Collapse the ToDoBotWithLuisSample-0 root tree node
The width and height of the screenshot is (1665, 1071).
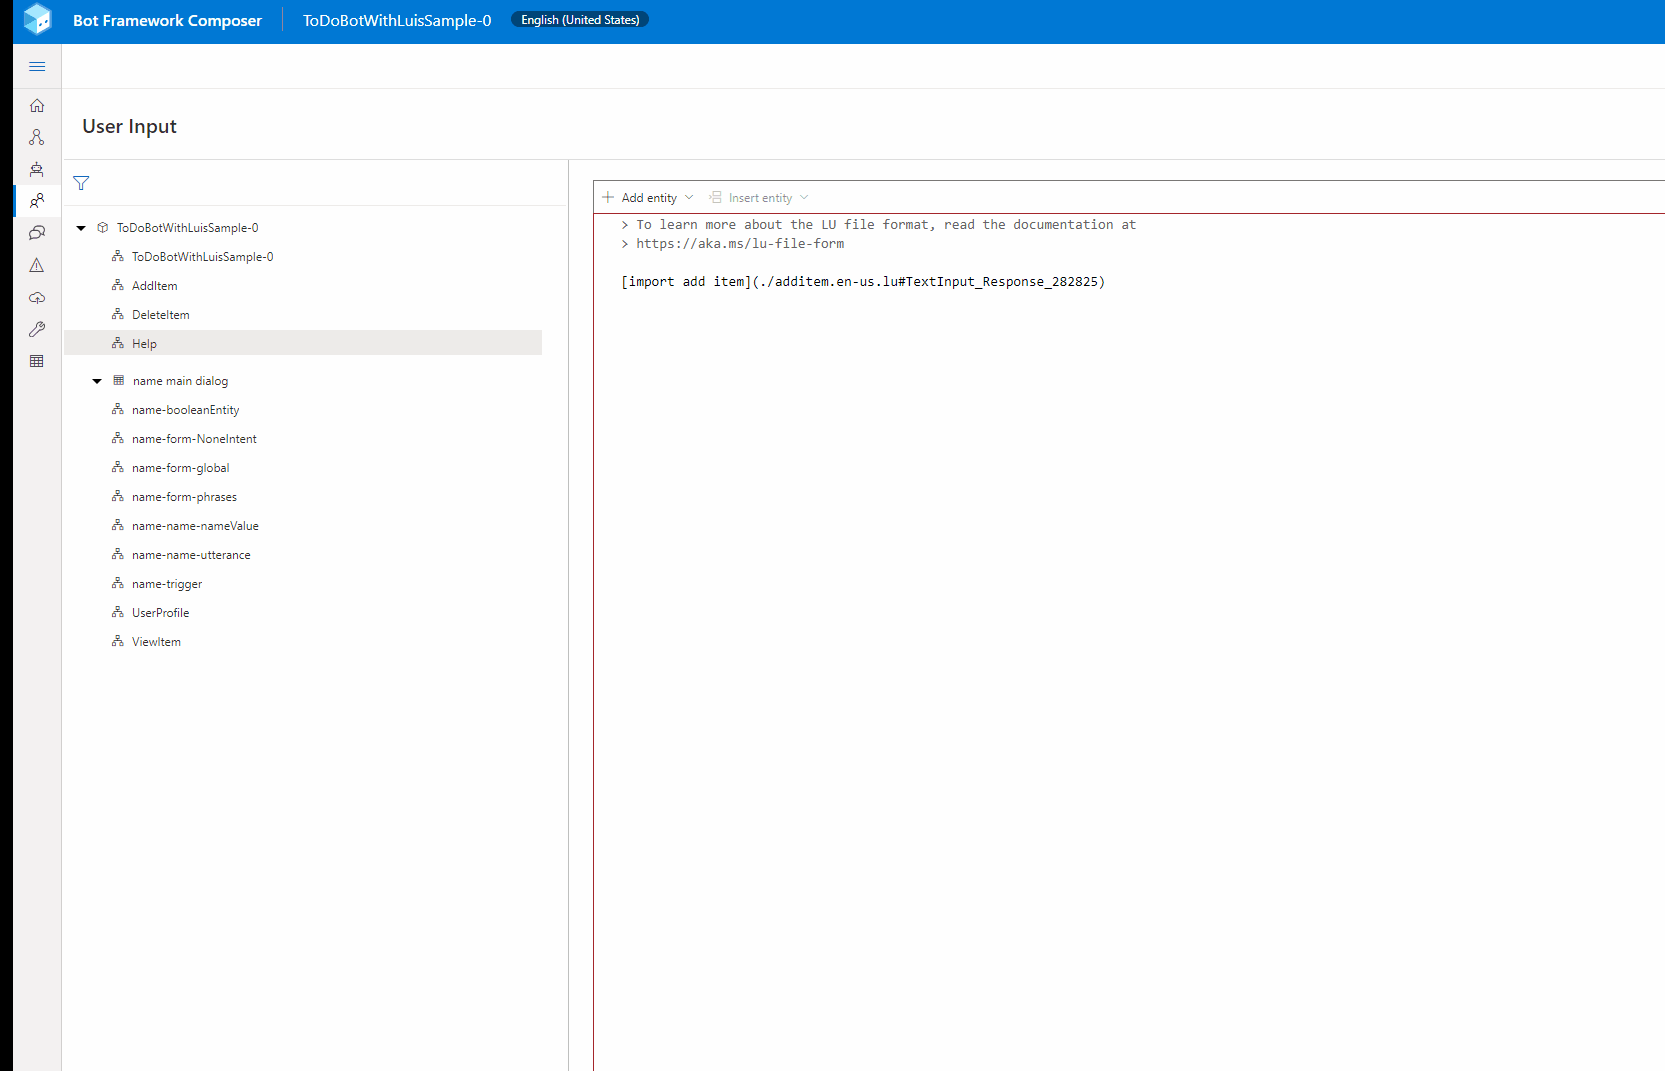click(81, 228)
